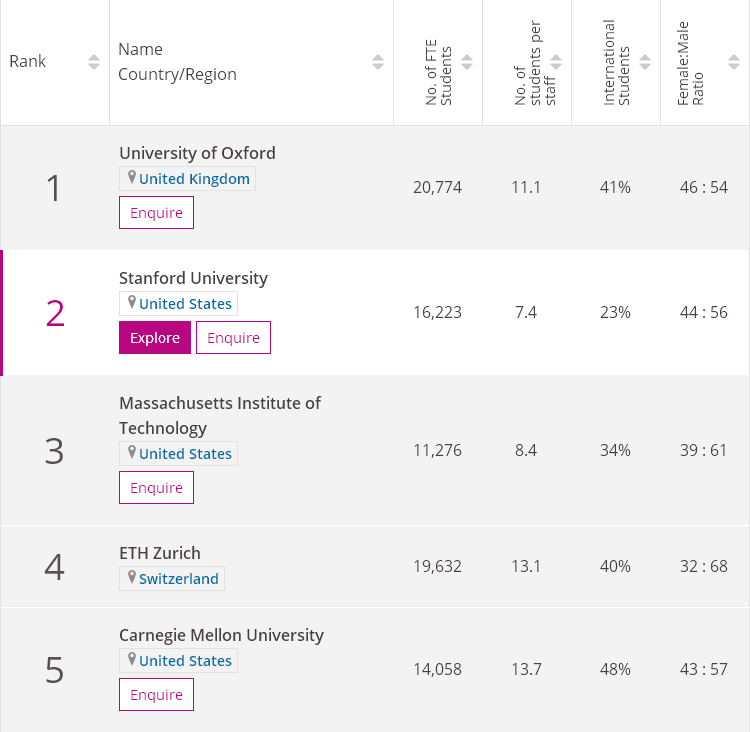
Task: Select the rank 2 Stanford row
Action: point(55,313)
